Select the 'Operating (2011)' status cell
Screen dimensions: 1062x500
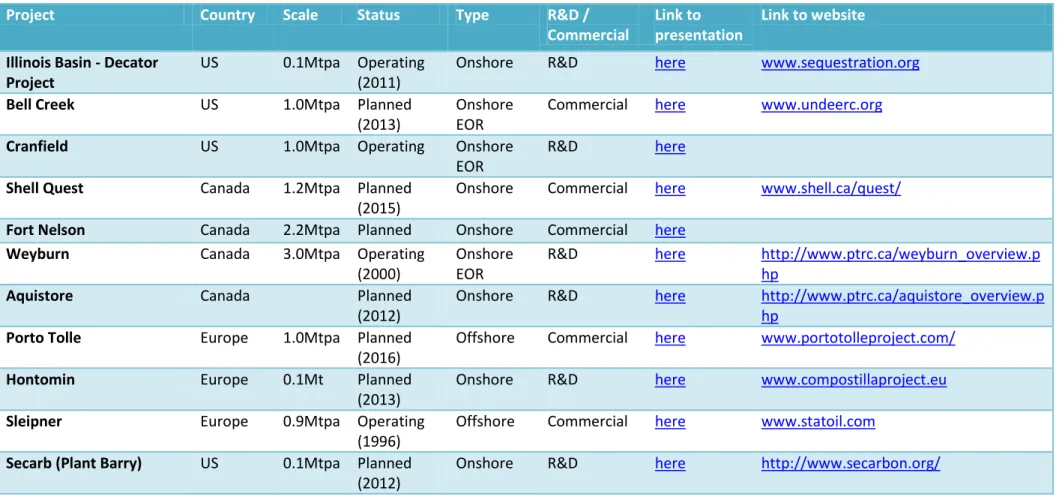point(391,72)
